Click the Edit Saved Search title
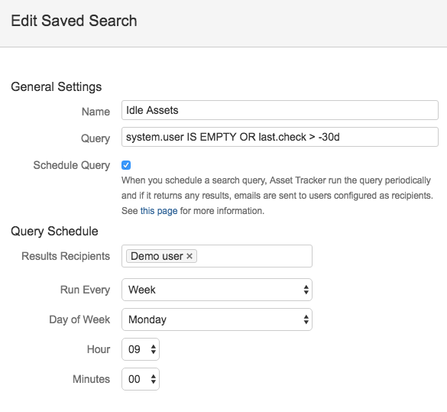 tap(74, 21)
